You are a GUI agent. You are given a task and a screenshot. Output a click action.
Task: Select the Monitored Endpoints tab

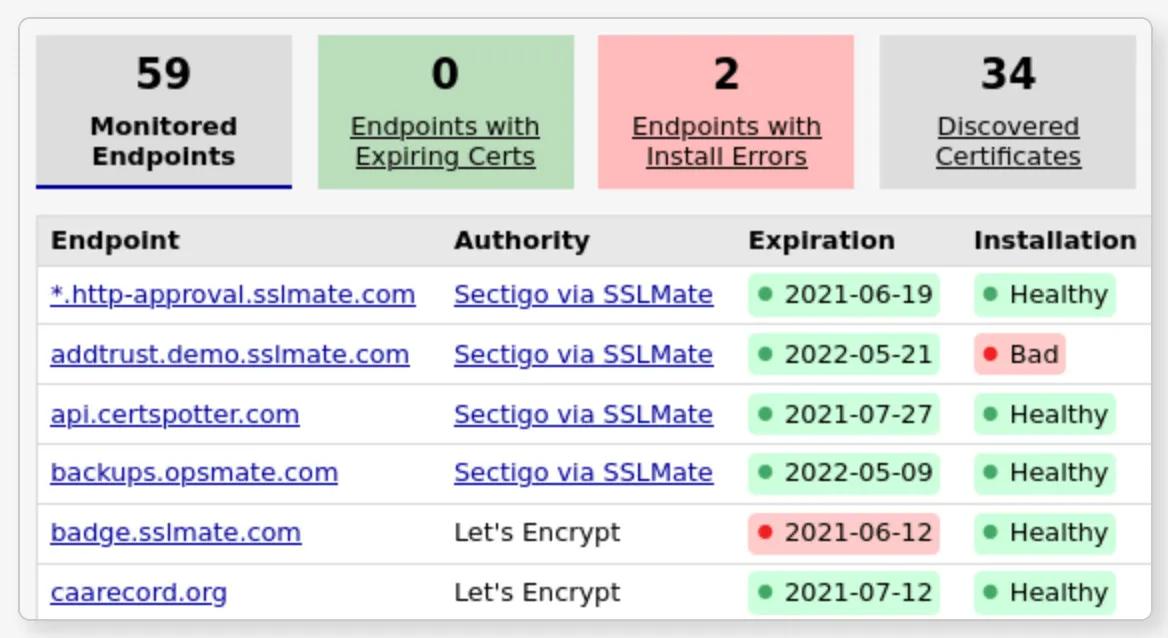164,112
